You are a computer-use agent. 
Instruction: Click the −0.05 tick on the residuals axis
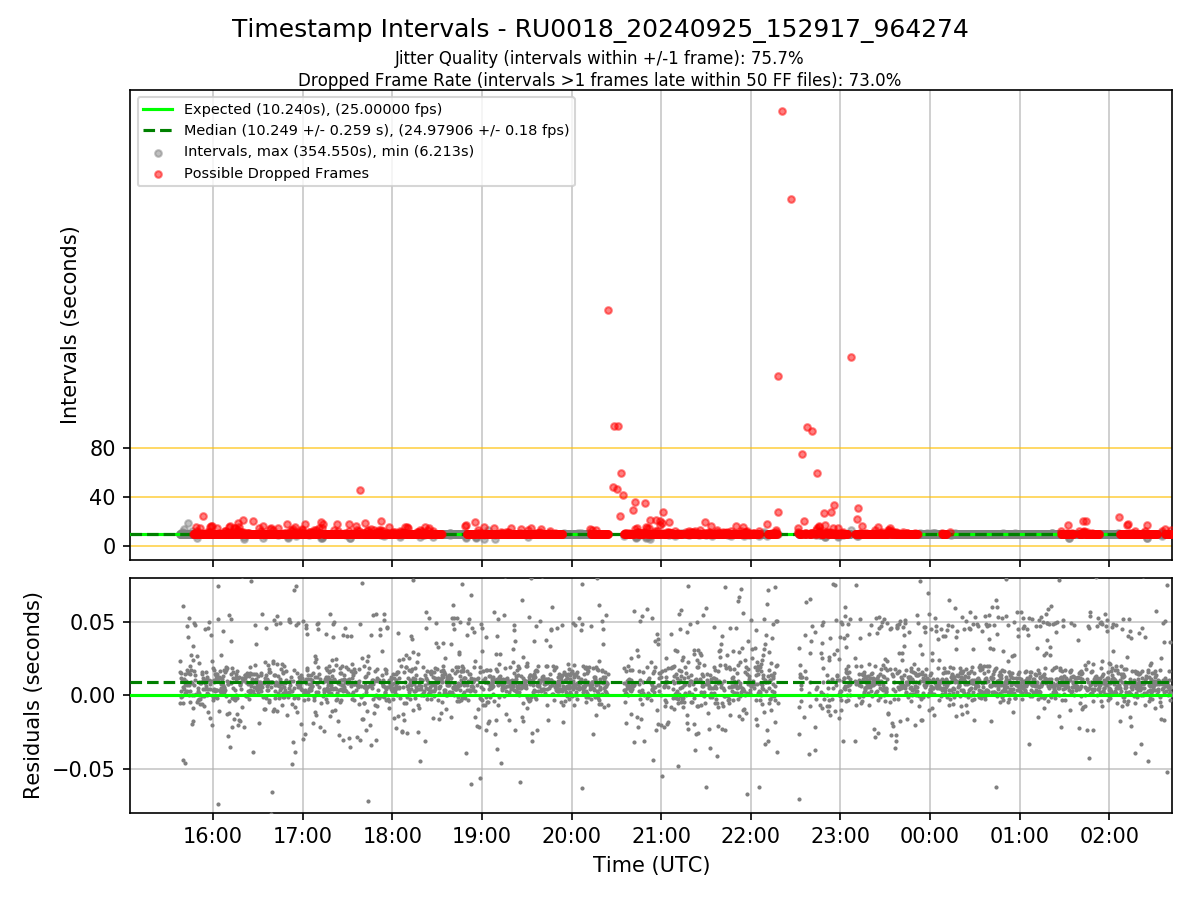click(x=85, y=769)
